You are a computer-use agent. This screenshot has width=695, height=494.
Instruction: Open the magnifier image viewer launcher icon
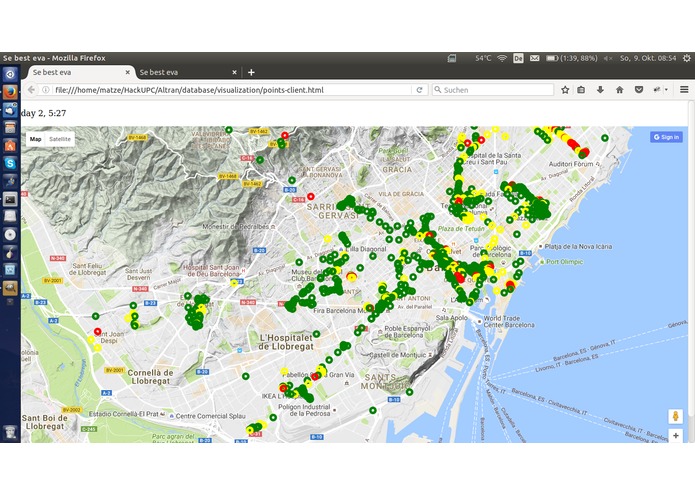pyautogui.click(x=10, y=288)
